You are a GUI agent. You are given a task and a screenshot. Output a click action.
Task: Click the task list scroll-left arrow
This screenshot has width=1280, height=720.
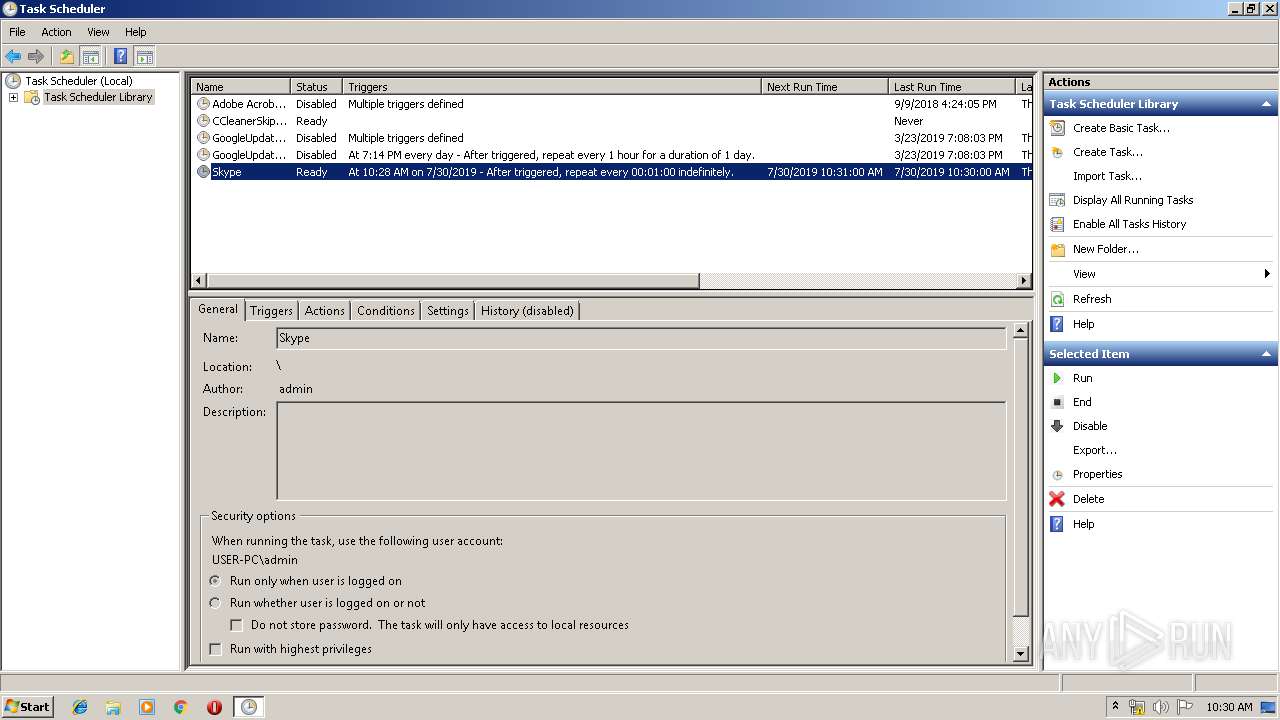coord(199,281)
